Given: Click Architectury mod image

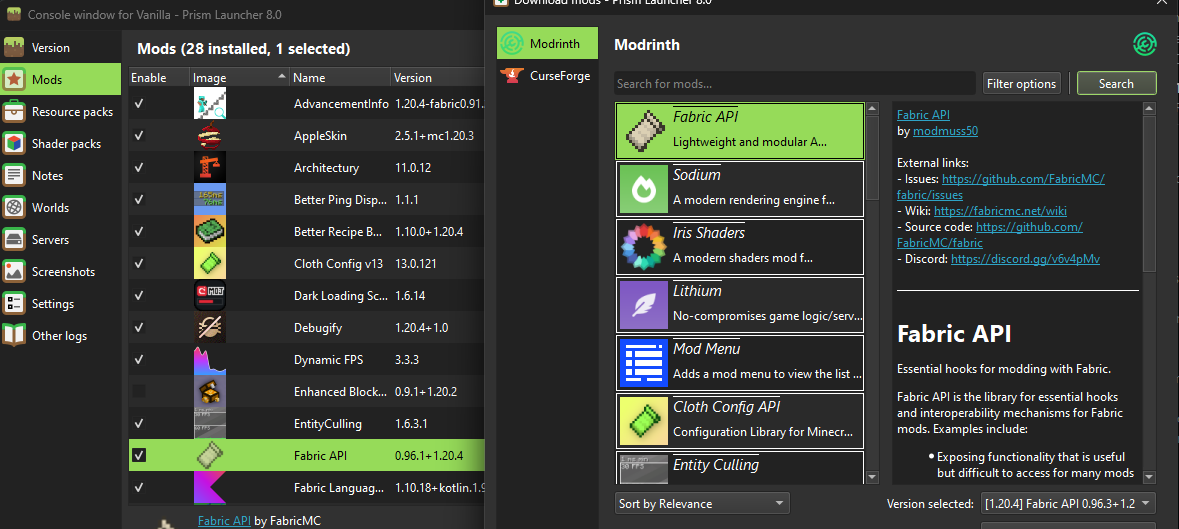Looking at the screenshot, I should point(210,168).
